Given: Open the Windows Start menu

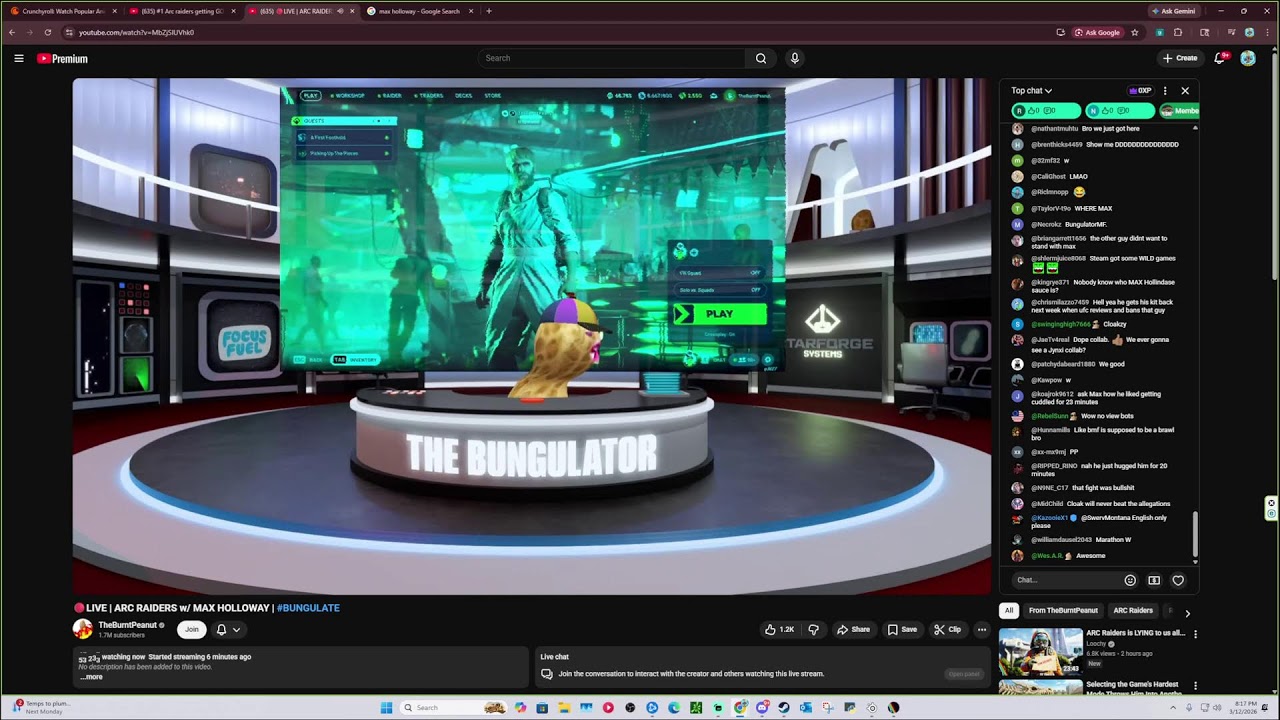Looking at the screenshot, I should click(x=386, y=708).
